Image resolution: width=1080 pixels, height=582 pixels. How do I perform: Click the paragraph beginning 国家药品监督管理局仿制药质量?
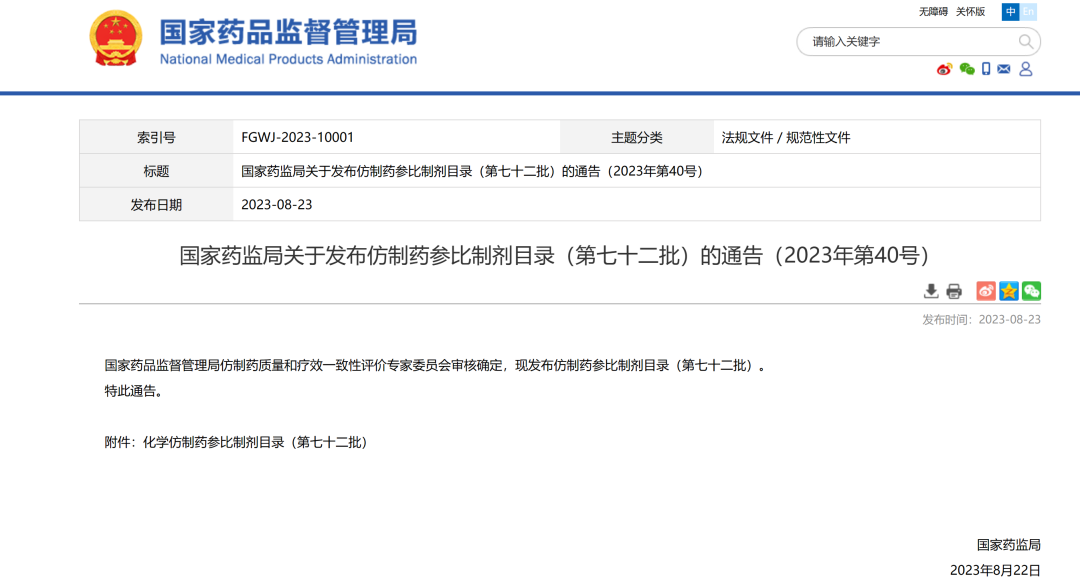(x=435, y=366)
